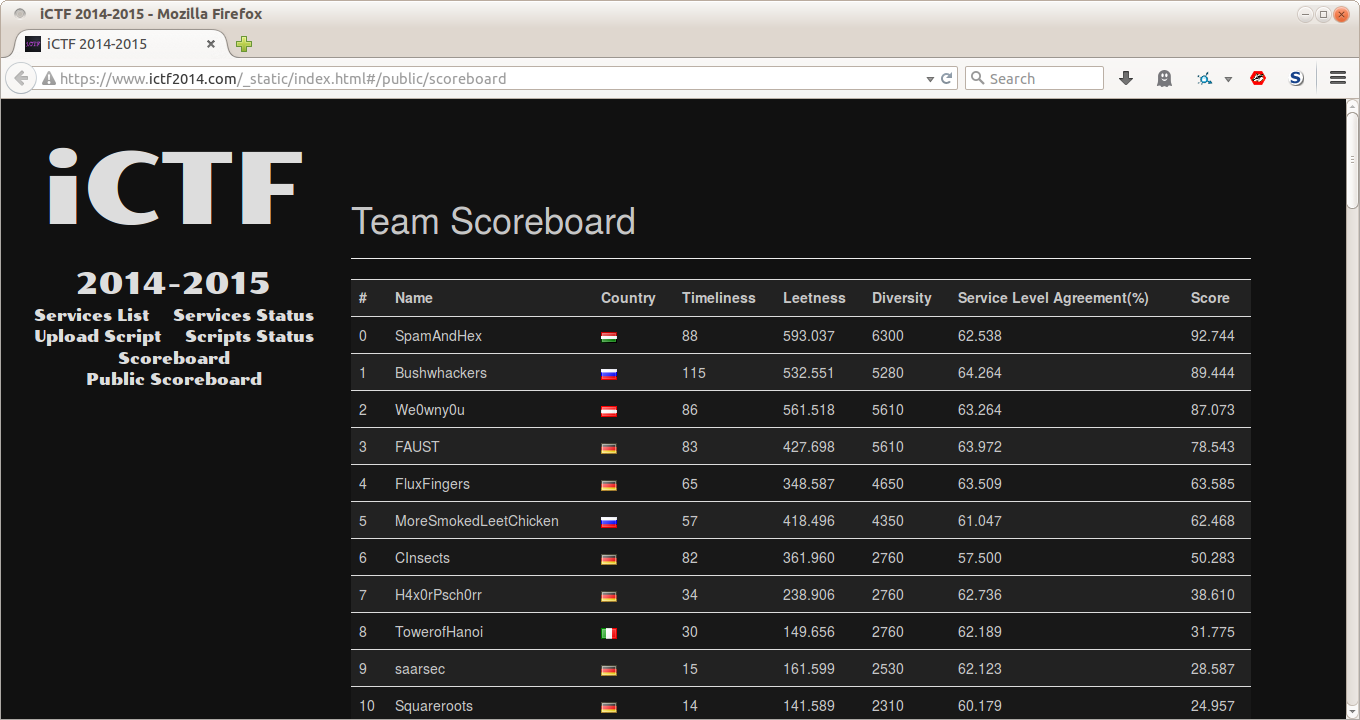1360x720 pixels.
Task: Click the Country column header
Action: point(628,298)
